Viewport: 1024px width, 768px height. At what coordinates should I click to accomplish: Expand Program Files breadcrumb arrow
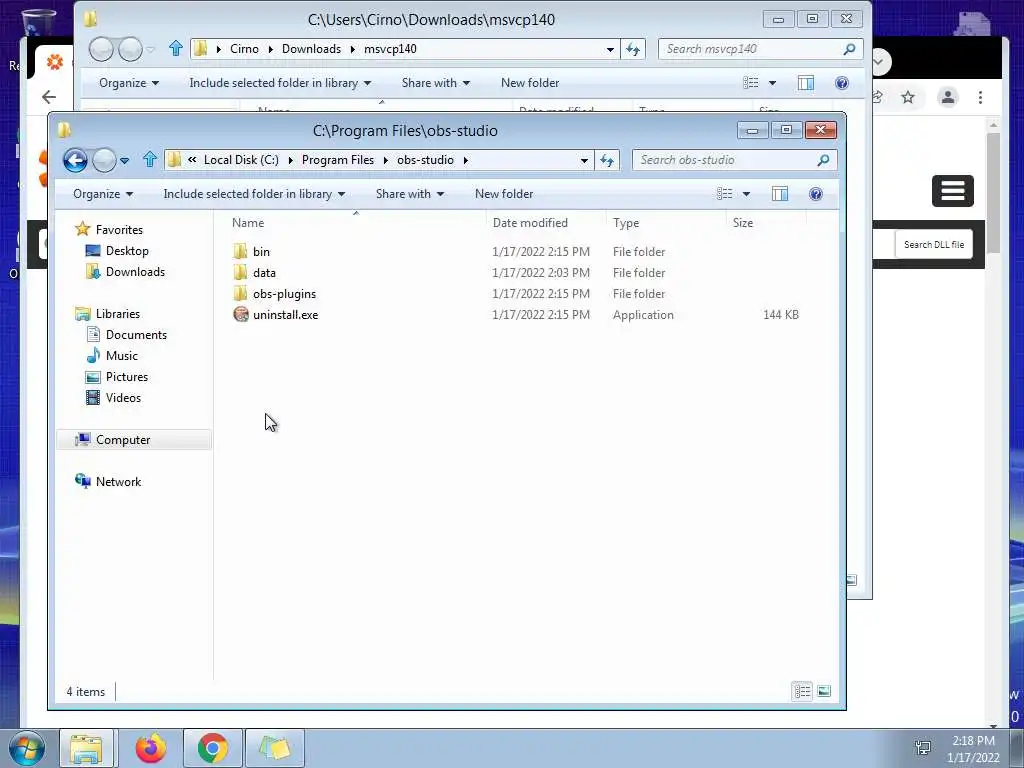386,160
